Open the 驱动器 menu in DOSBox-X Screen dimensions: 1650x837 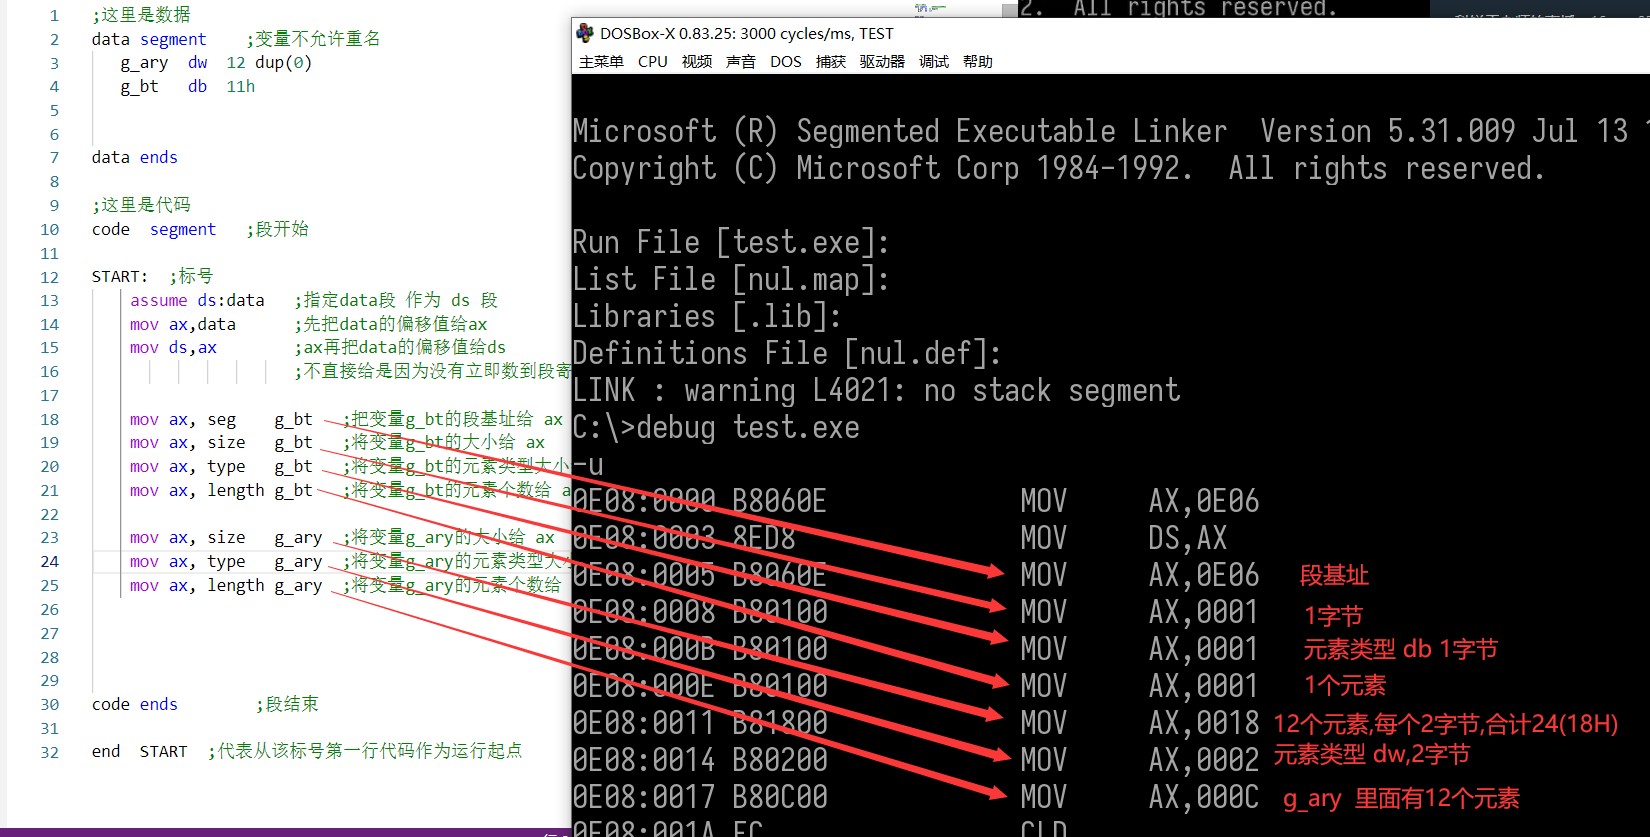point(882,62)
